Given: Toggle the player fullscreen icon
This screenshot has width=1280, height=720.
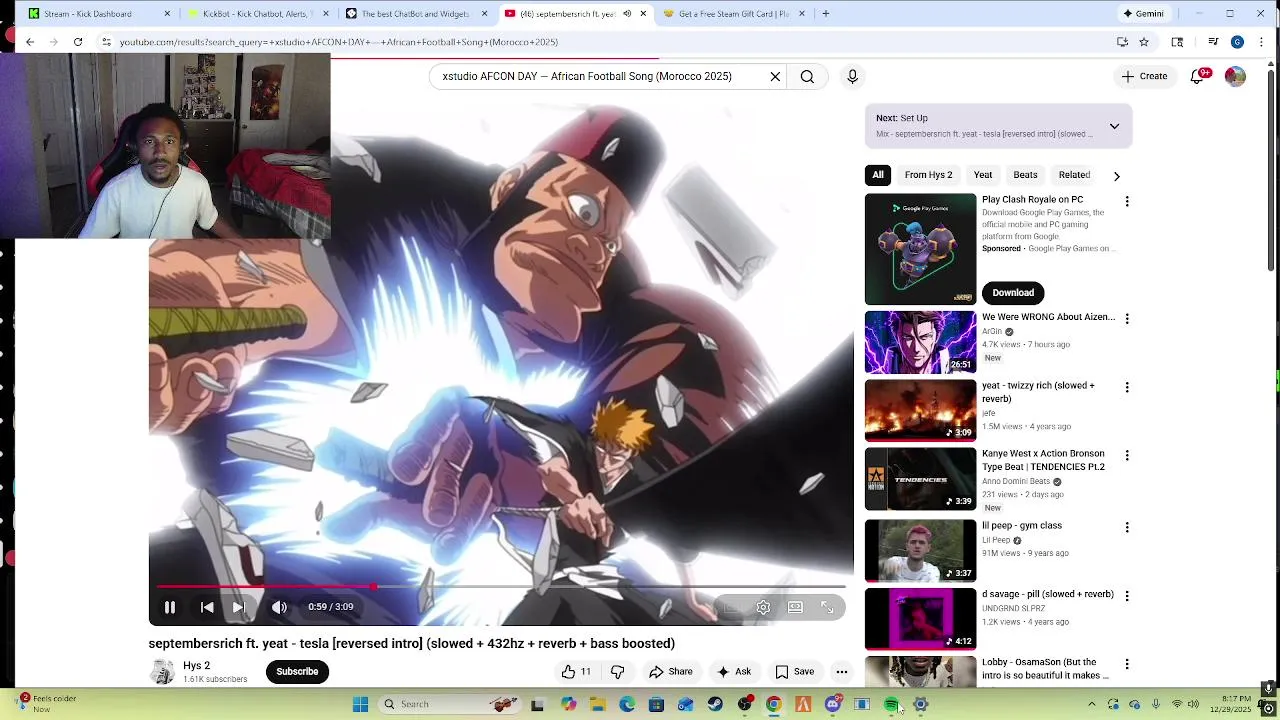Looking at the screenshot, I should [x=827, y=607].
